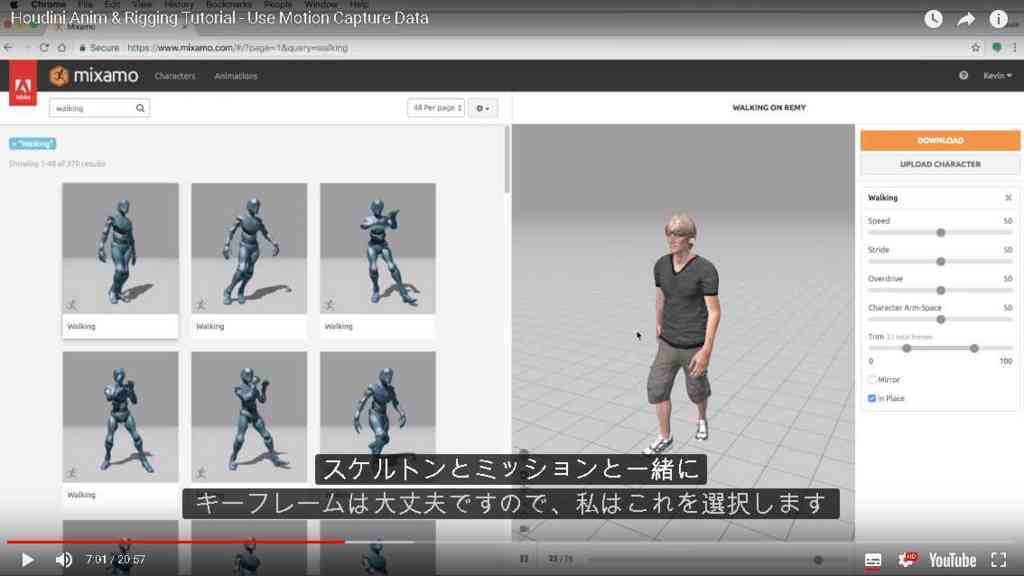This screenshot has height=576, width=1024.
Task: Click the Mixamo logo
Action: pos(94,76)
